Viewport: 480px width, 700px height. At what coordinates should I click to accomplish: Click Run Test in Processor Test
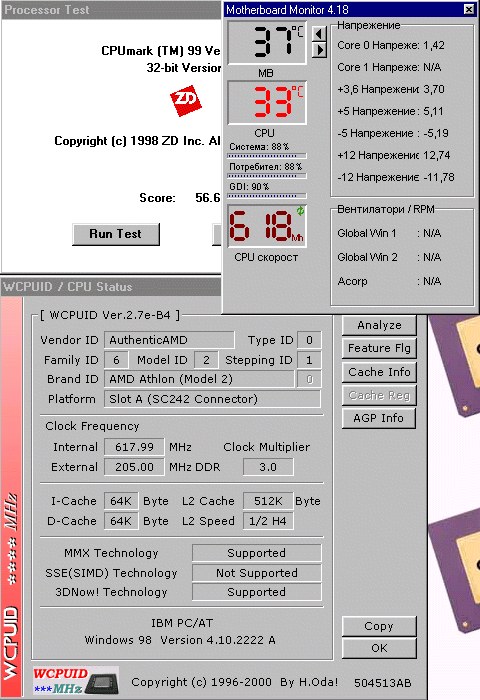point(116,234)
